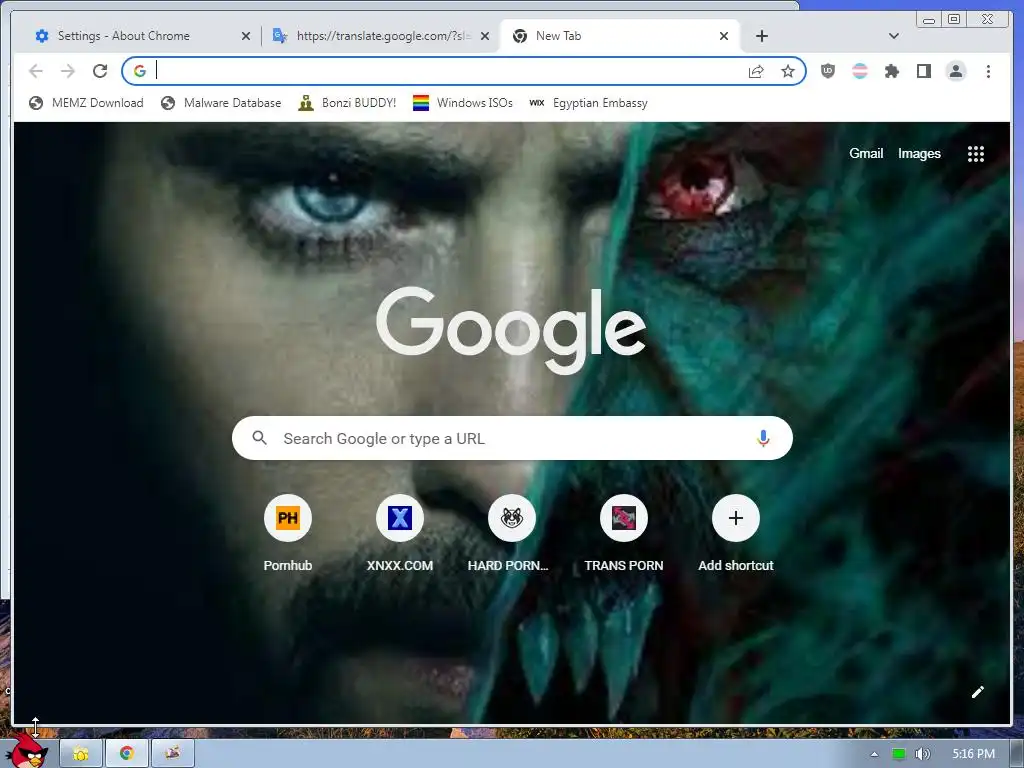Click the Google logo on the page
Viewport: 1024px width, 768px height.
pyautogui.click(x=511, y=330)
